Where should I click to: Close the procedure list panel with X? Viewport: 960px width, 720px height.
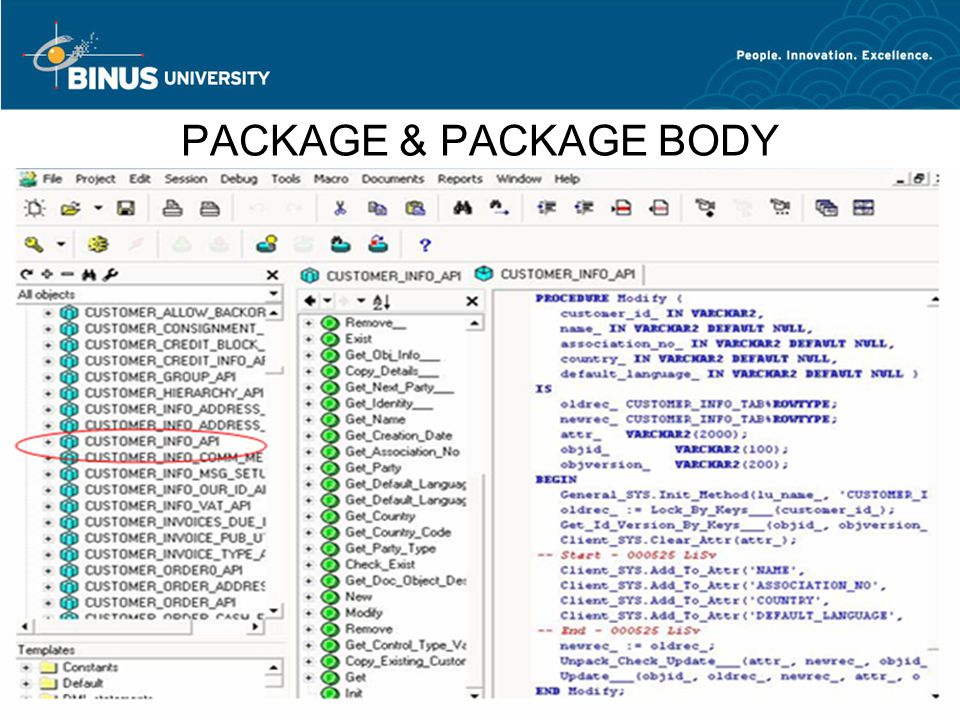point(472,301)
